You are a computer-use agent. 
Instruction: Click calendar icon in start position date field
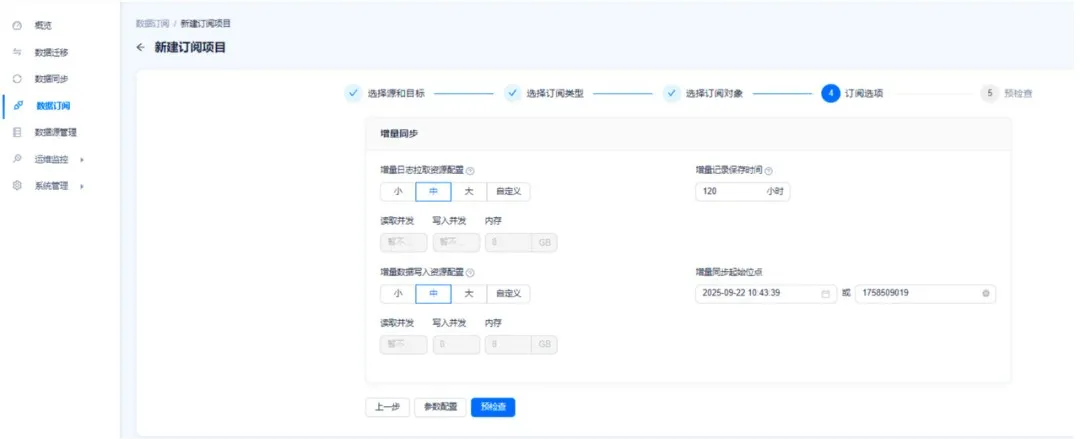point(825,294)
